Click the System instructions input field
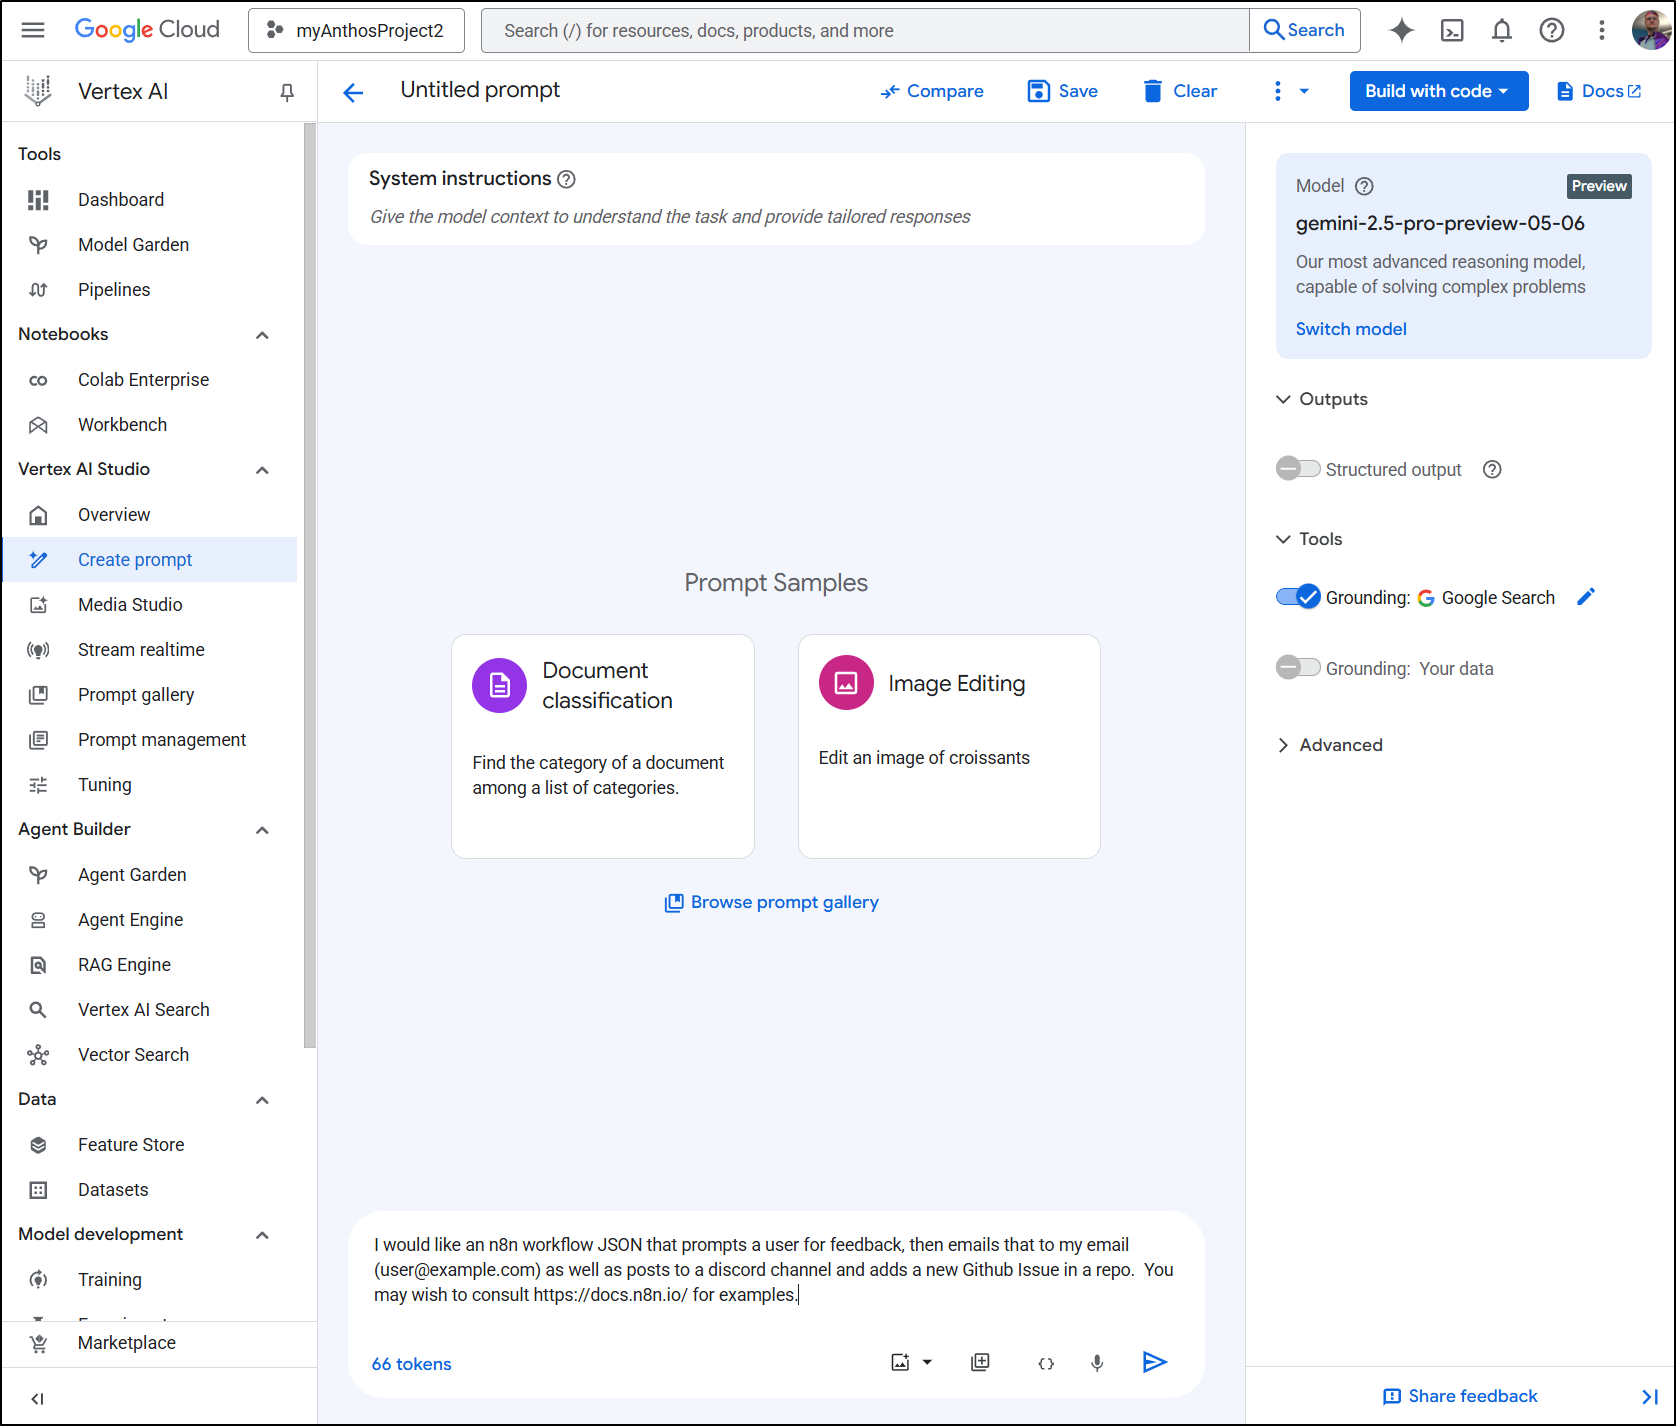This screenshot has height=1426, width=1676. (x=776, y=217)
